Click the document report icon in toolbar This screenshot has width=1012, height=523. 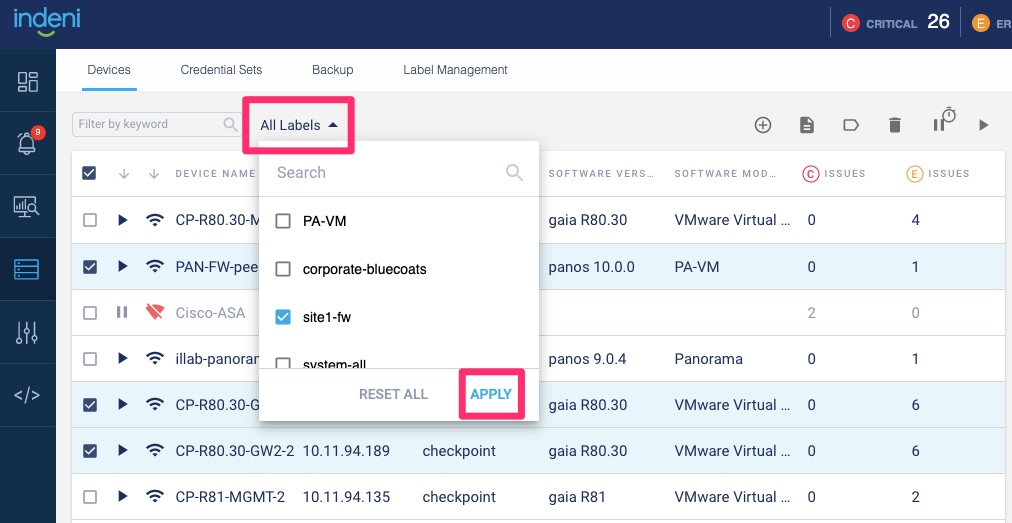807,125
